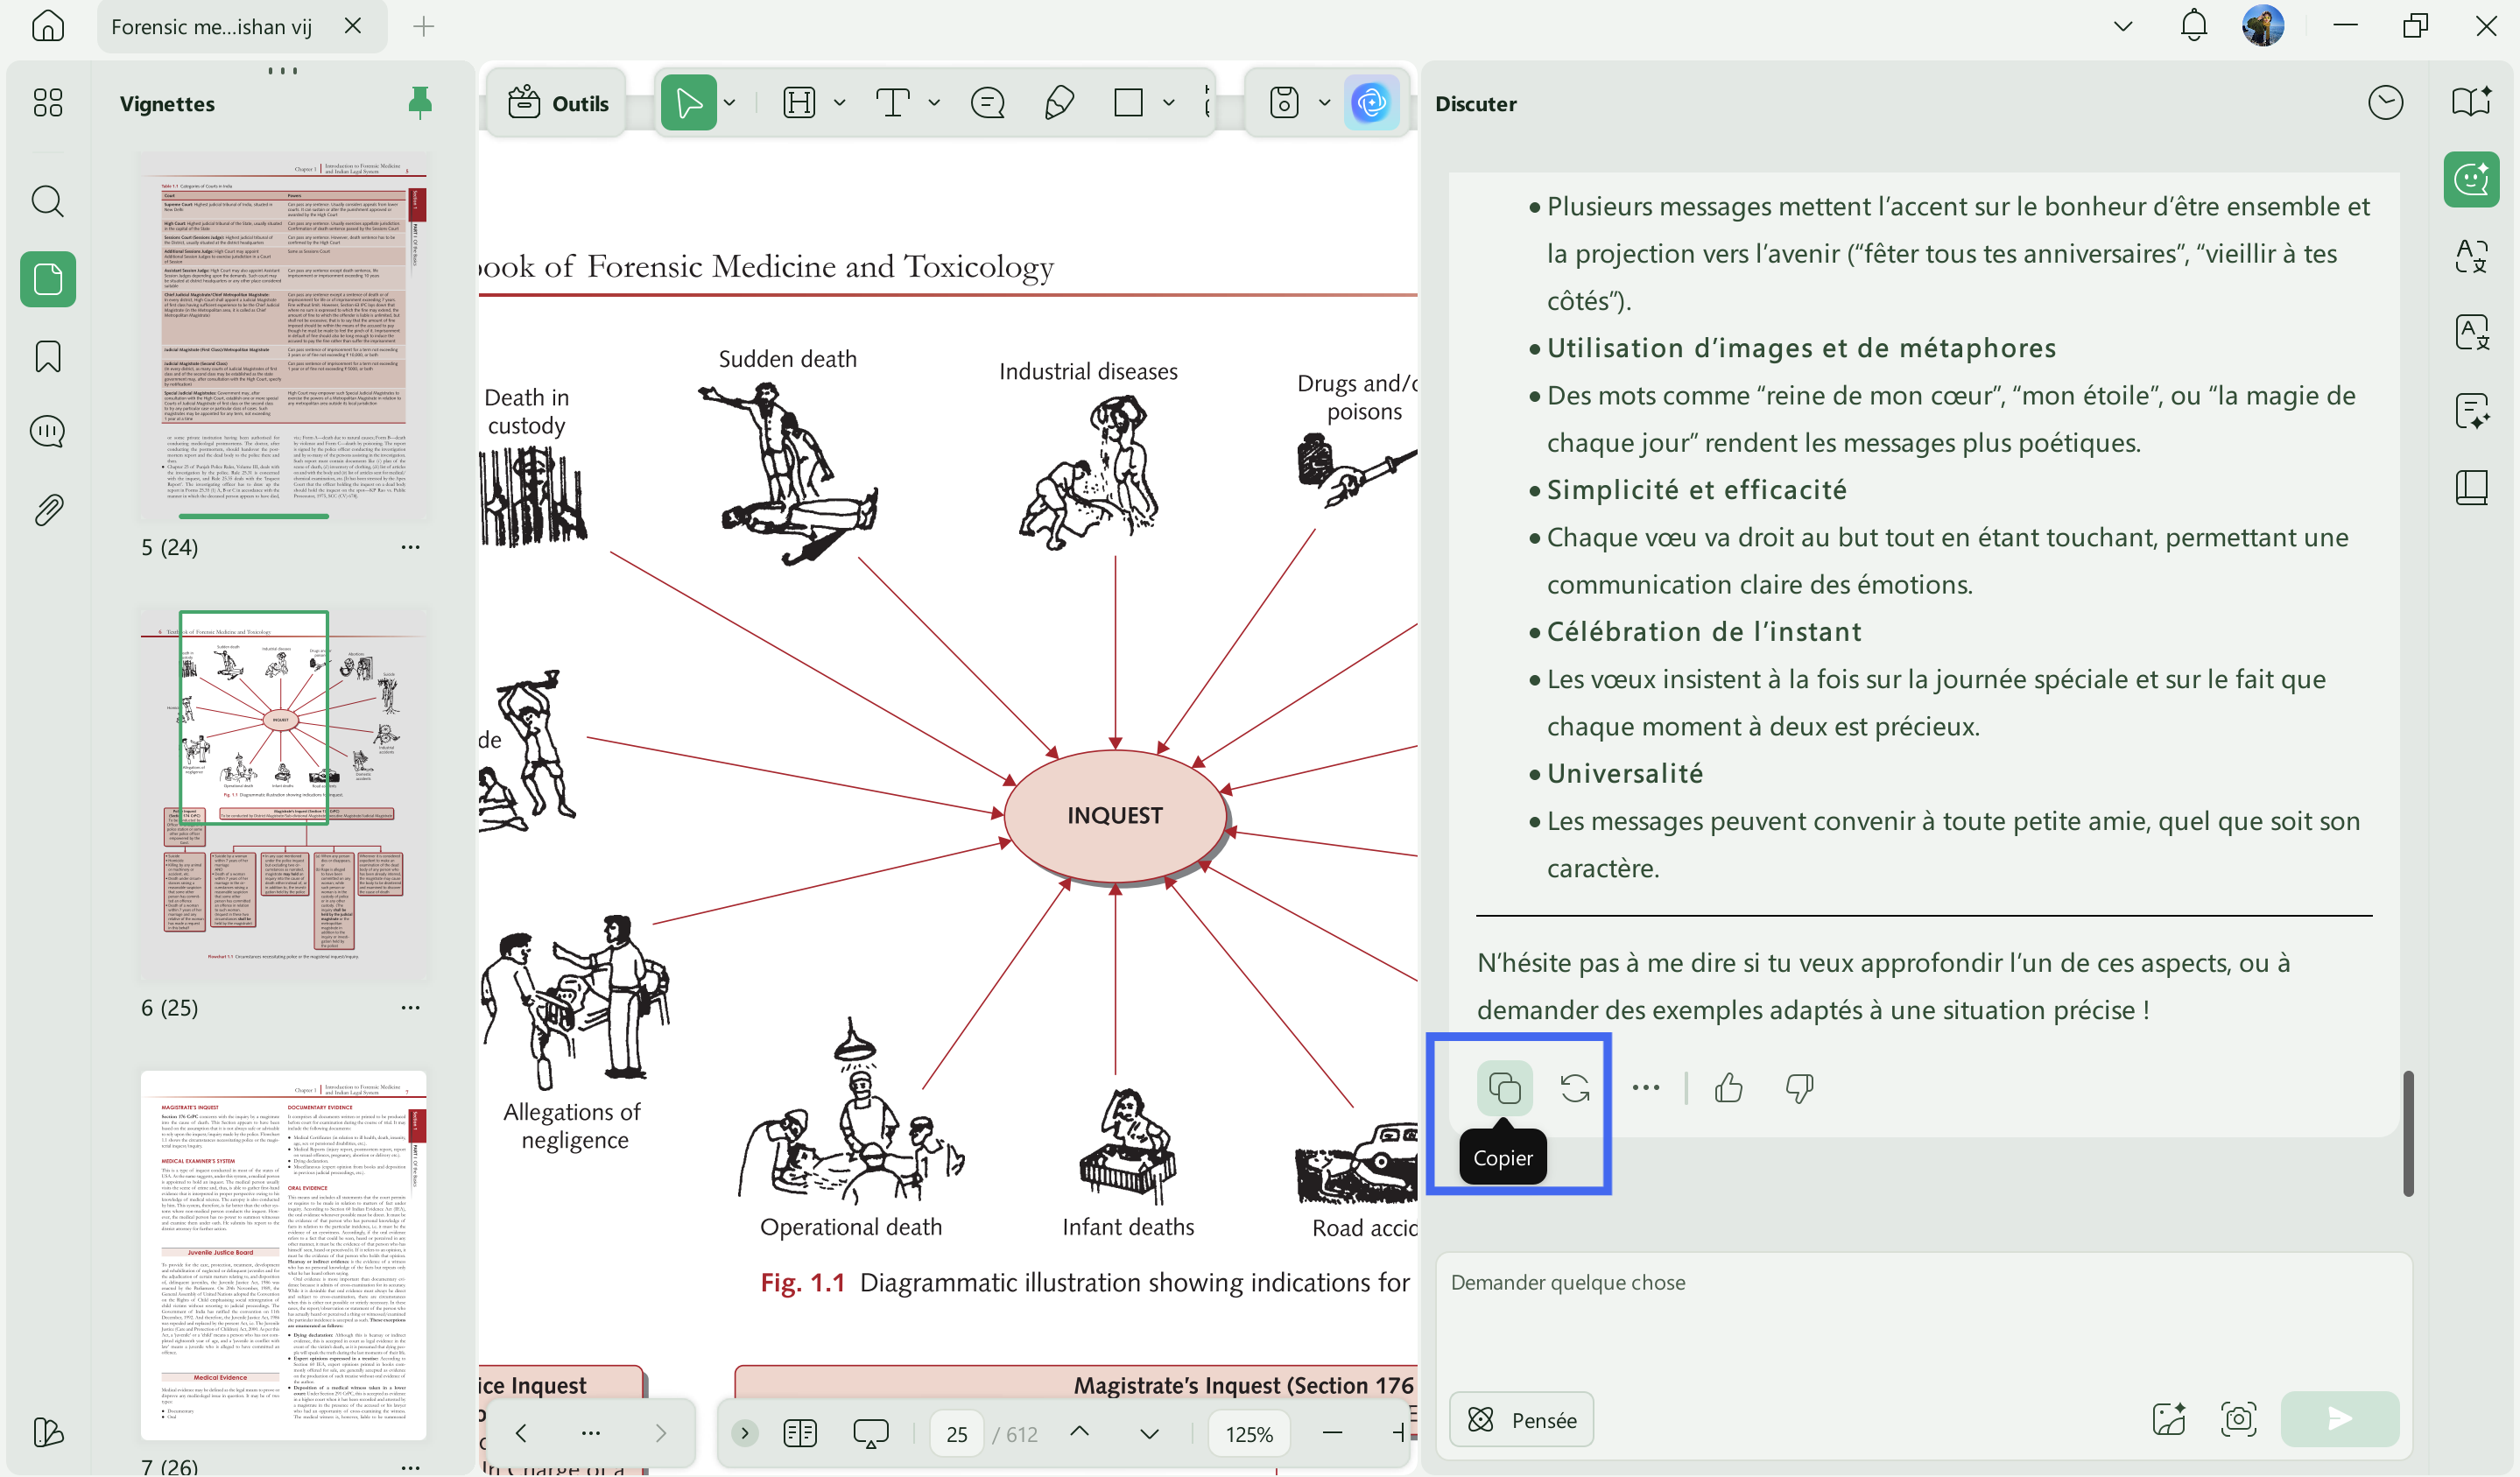
Task: Click the layers icon at the bottom of the sidebar
Action: click(x=47, y=1432)
